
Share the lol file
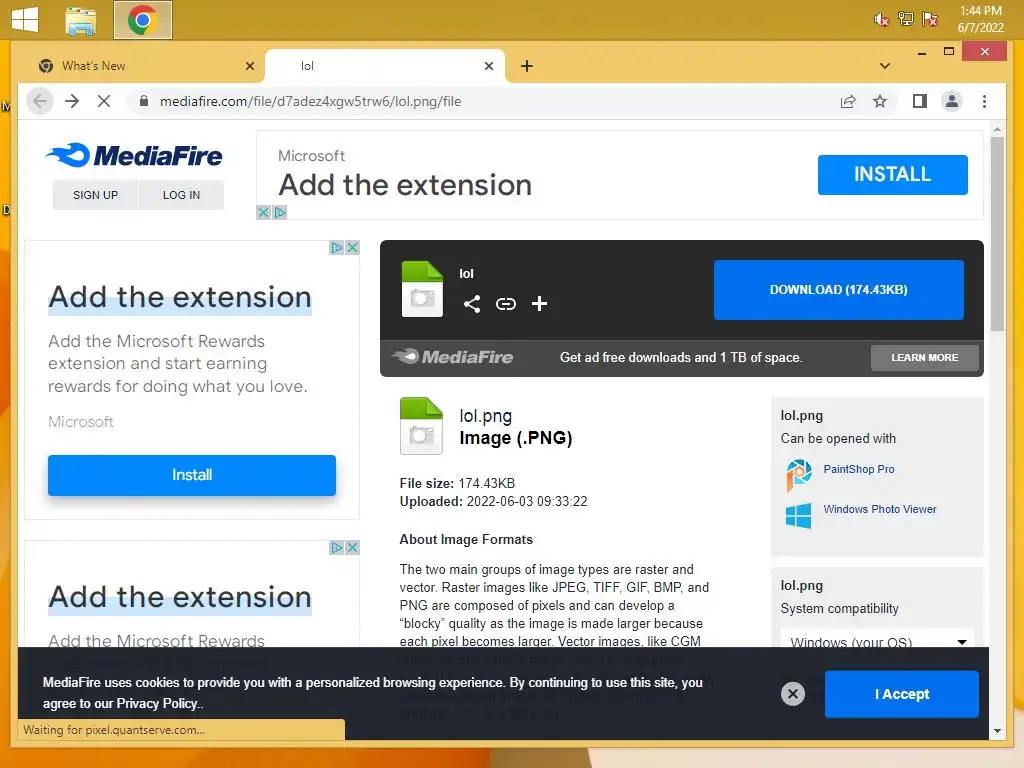coord(472,304)
